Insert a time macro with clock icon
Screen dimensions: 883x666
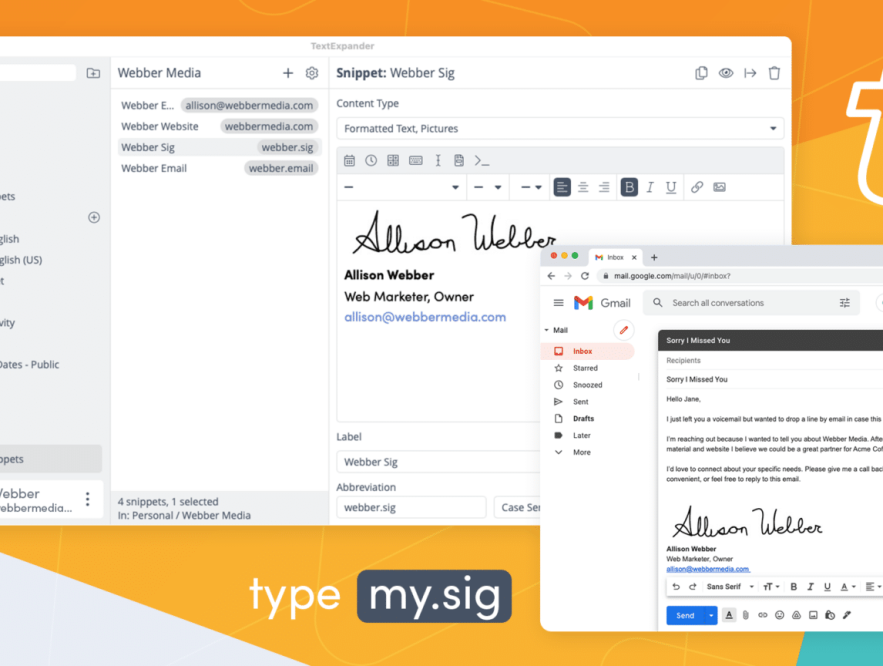tap(371, 160)
